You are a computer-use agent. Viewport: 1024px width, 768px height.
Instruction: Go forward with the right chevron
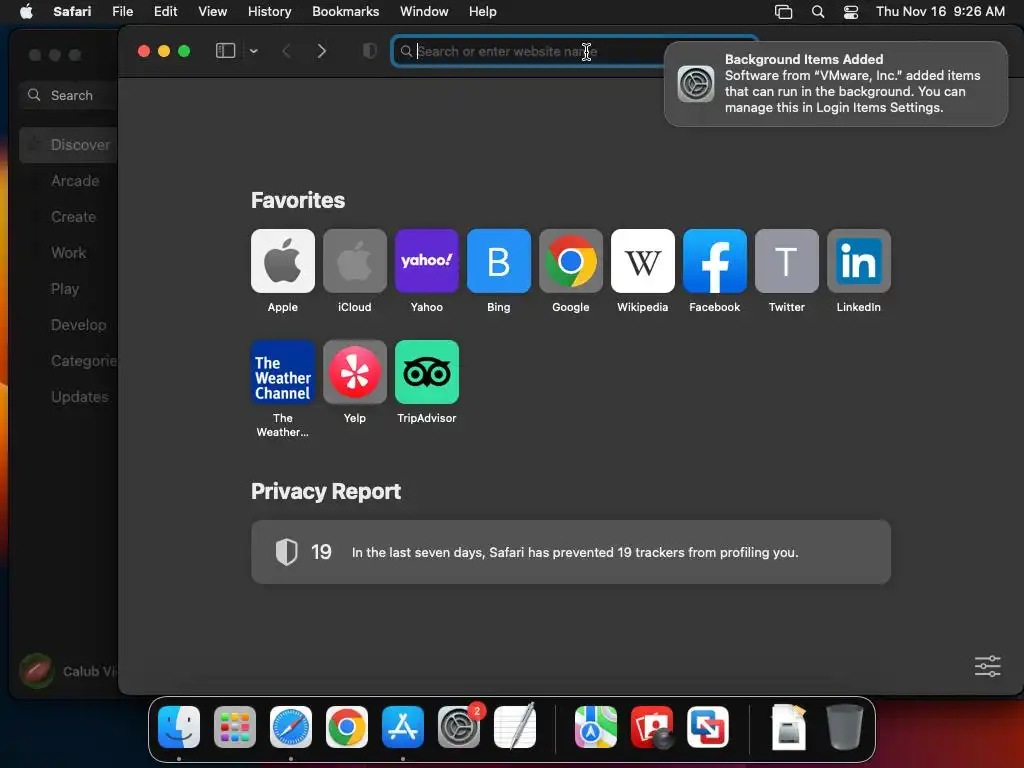click(321, 51)
